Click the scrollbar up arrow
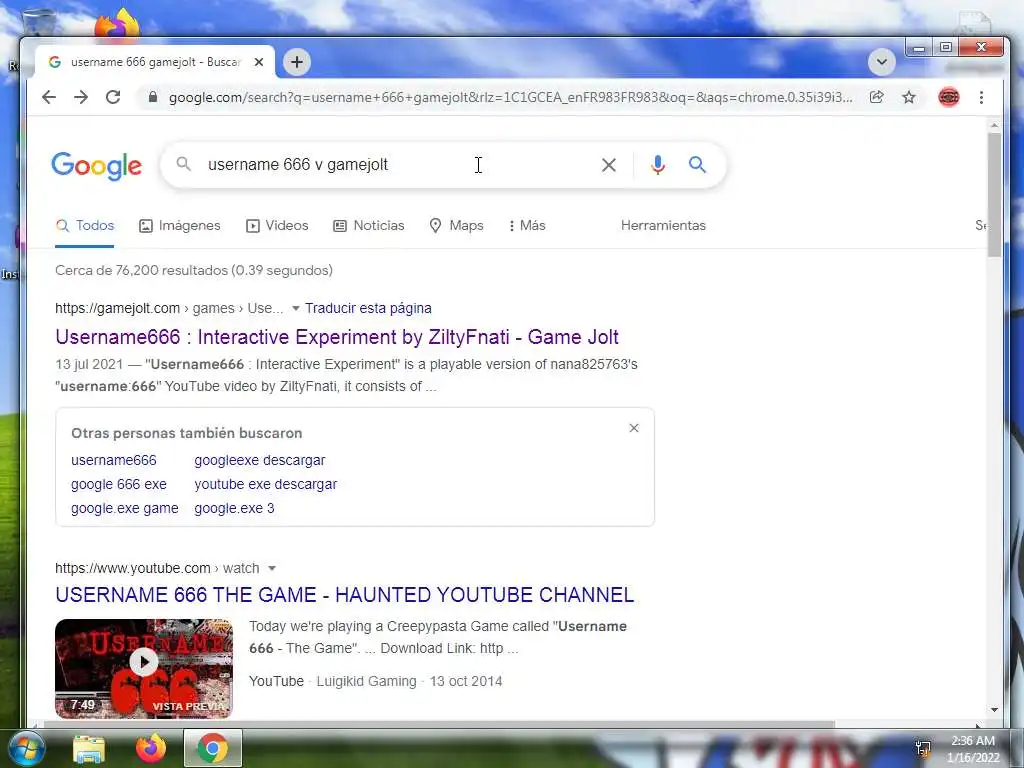Viewport: 1024px width, 768px height. coord(994,125)
